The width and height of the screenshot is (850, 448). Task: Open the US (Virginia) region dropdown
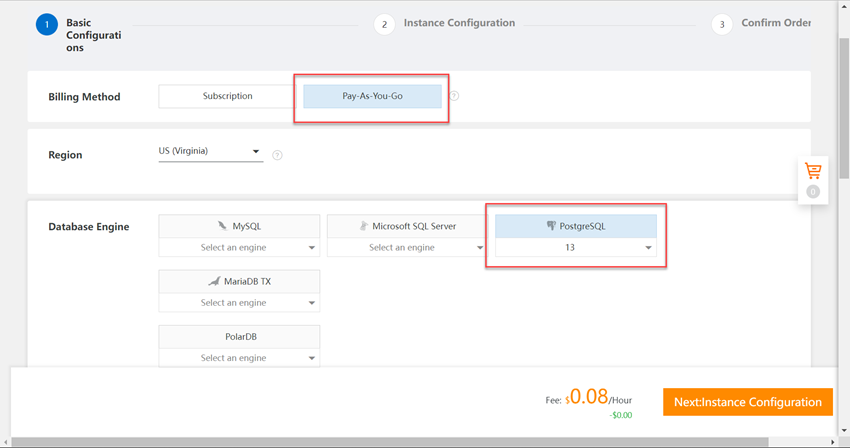(210, 151)
